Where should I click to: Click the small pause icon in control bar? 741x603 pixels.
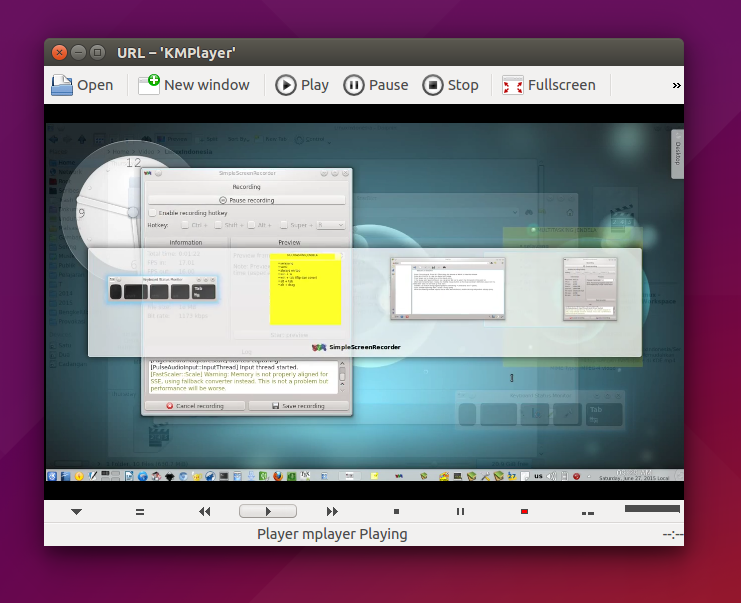click(460, 512)
